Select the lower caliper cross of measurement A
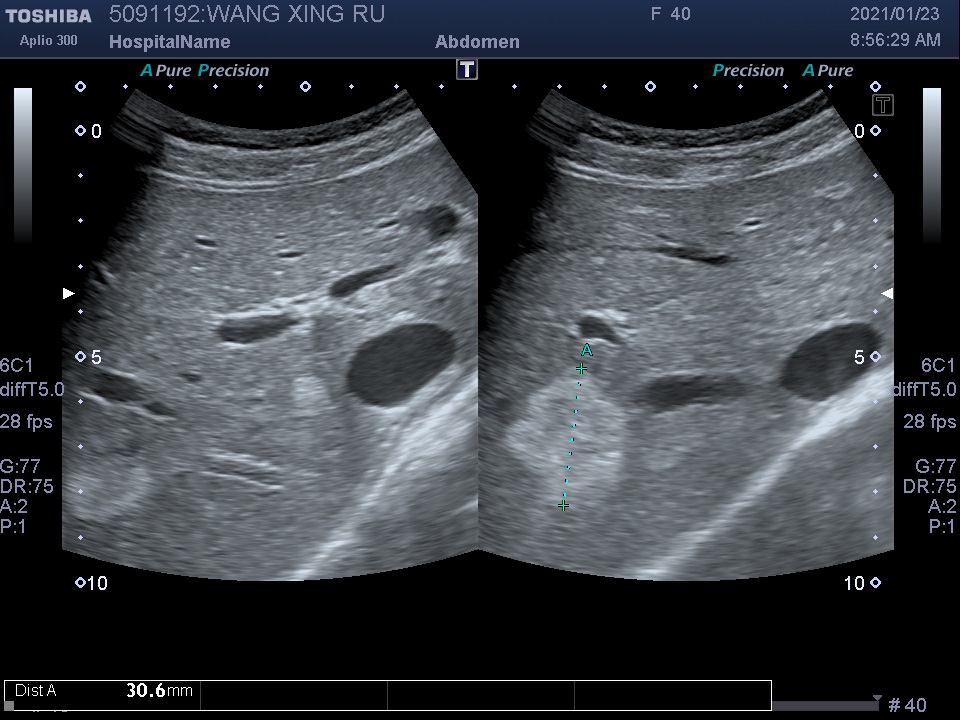Image resolution: width=960 pixels, height=720 pixels. (564, 506)
